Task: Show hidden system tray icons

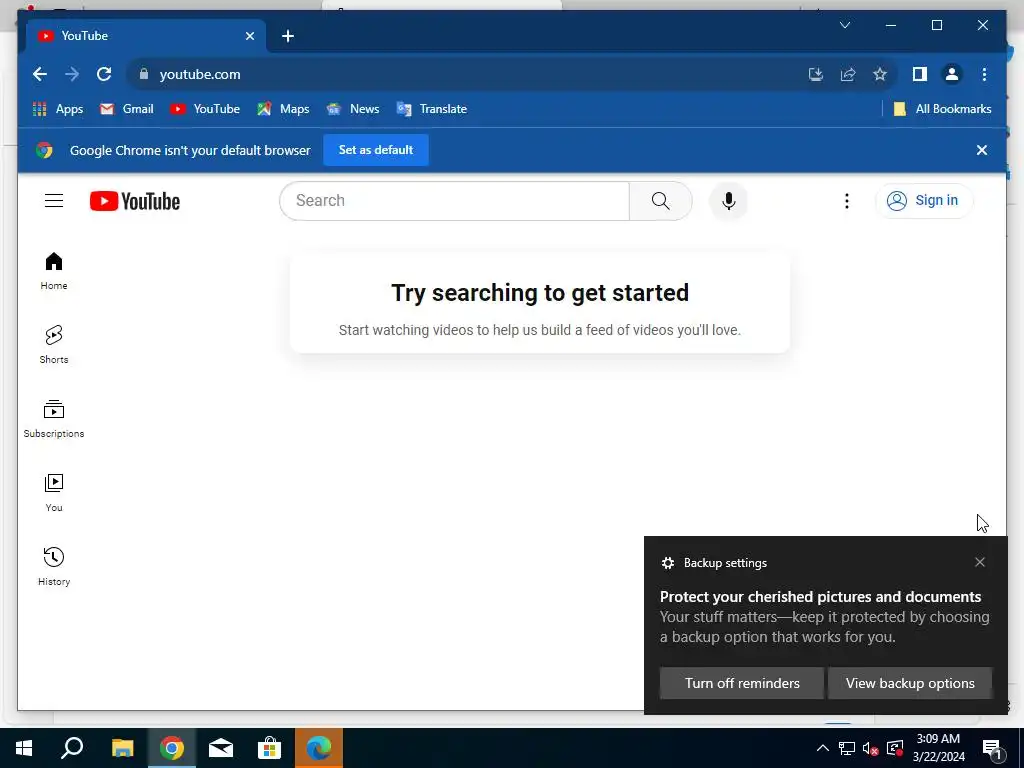Action: 823,748
